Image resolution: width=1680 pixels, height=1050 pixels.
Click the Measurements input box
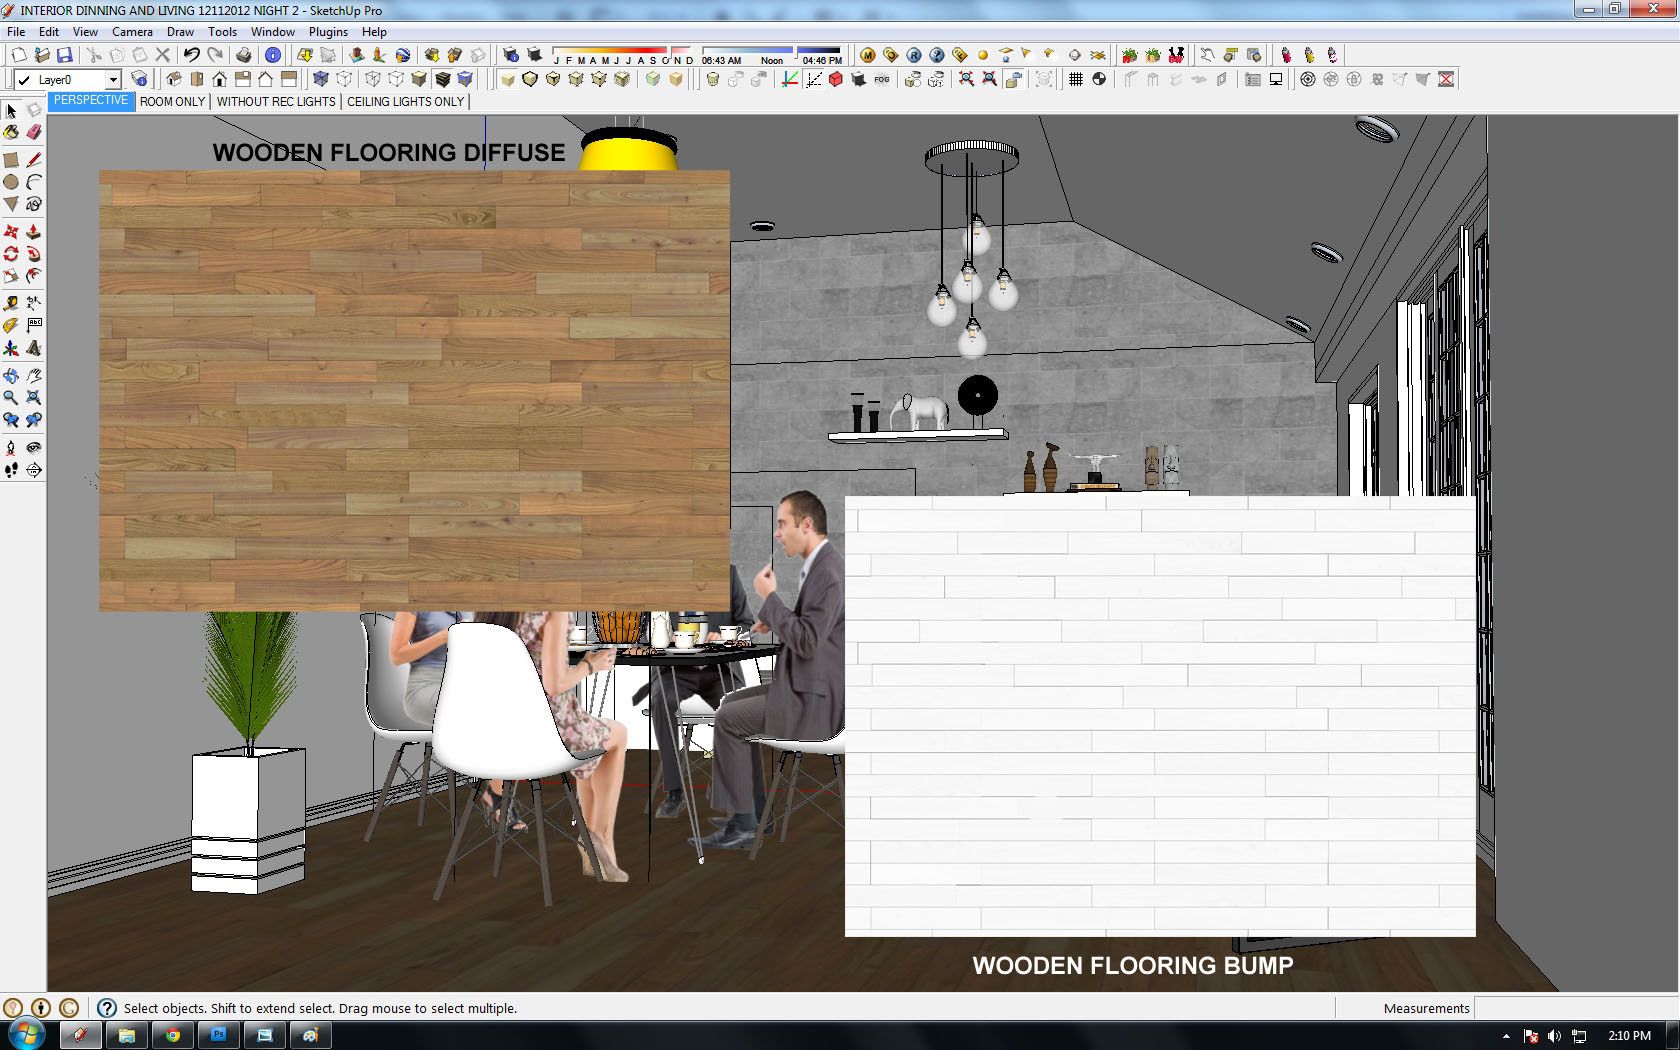(x=1576, y=1008)
